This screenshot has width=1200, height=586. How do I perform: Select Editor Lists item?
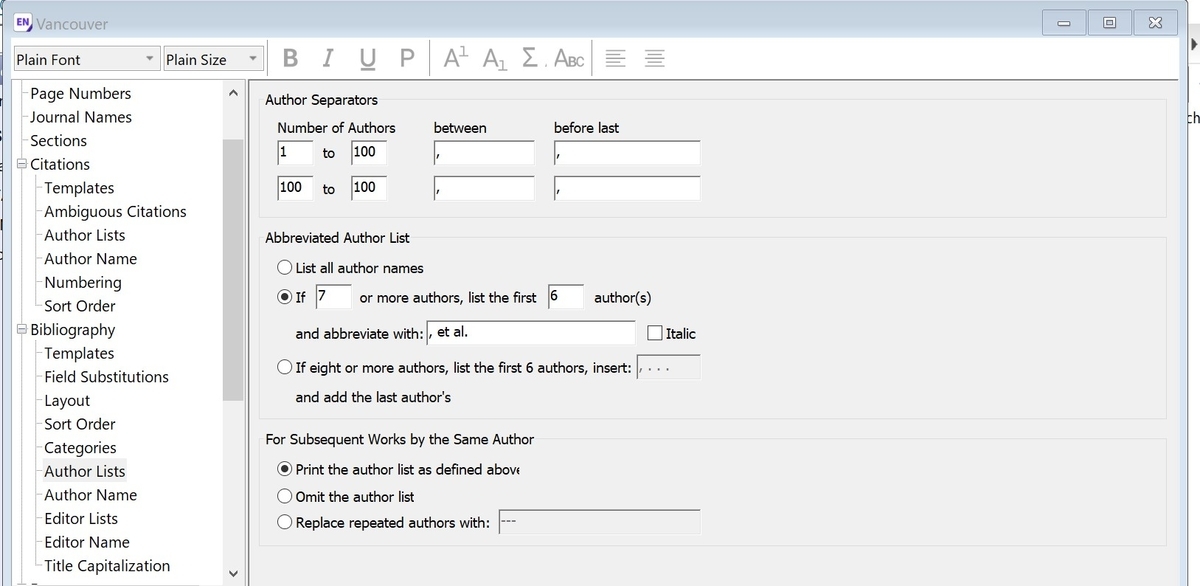pos(81,519)
